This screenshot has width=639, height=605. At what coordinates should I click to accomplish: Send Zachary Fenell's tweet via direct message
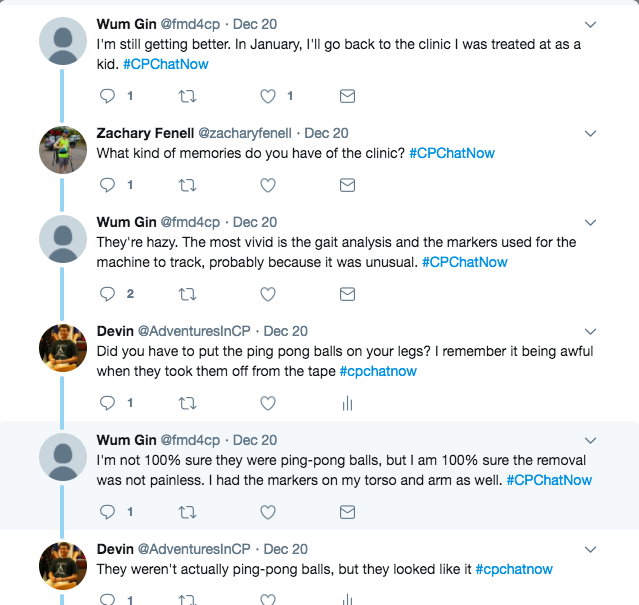347,185
